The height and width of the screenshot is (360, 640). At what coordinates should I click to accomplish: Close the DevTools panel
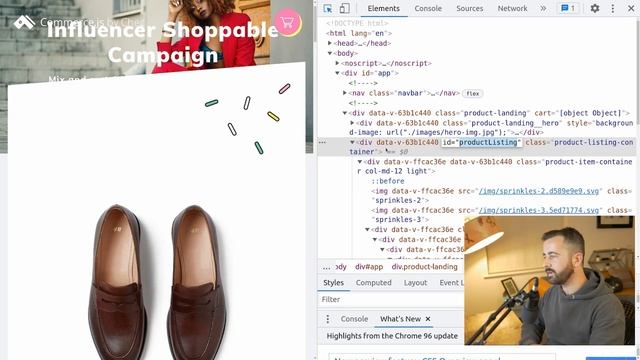[x=631, y=8]
